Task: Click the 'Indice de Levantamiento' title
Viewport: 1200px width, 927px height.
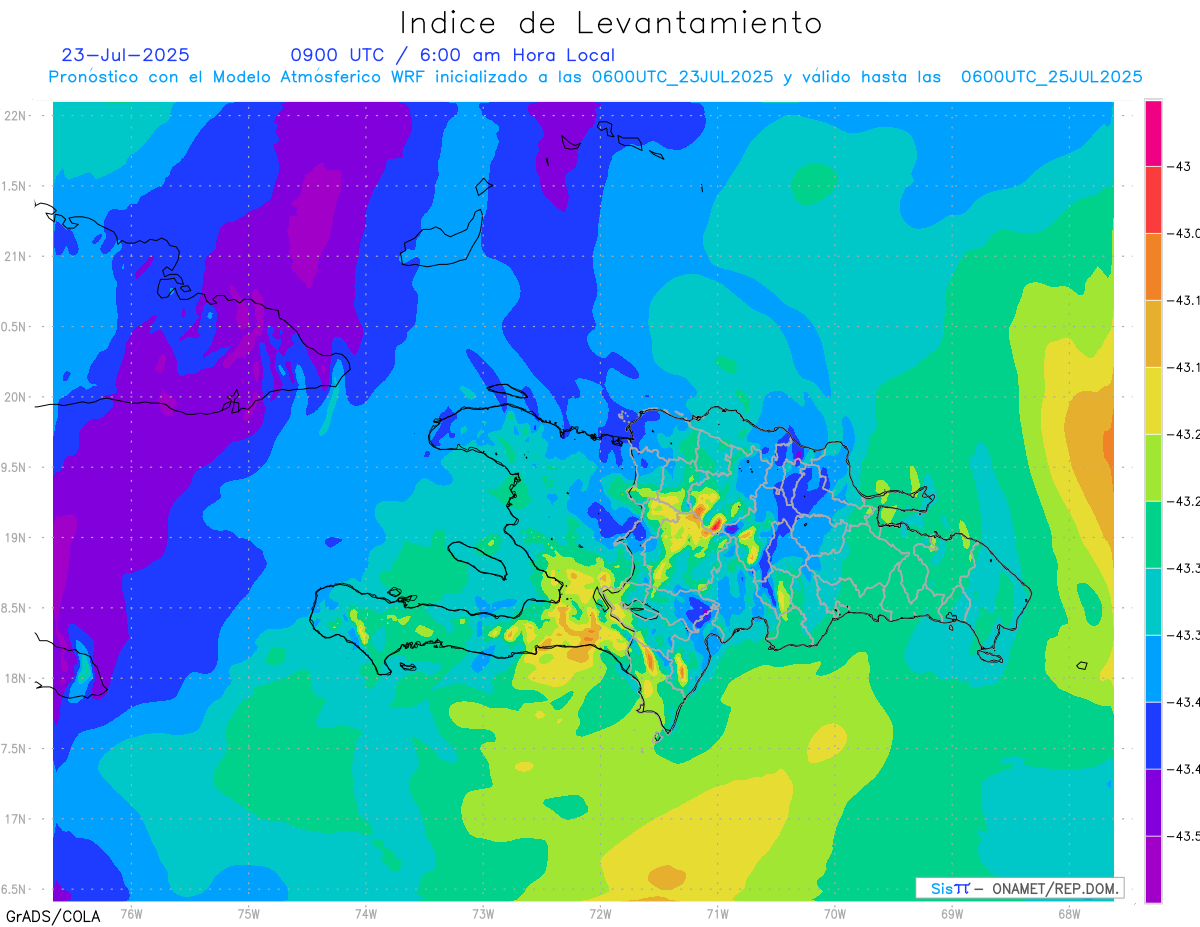Action: coord(610,22)
